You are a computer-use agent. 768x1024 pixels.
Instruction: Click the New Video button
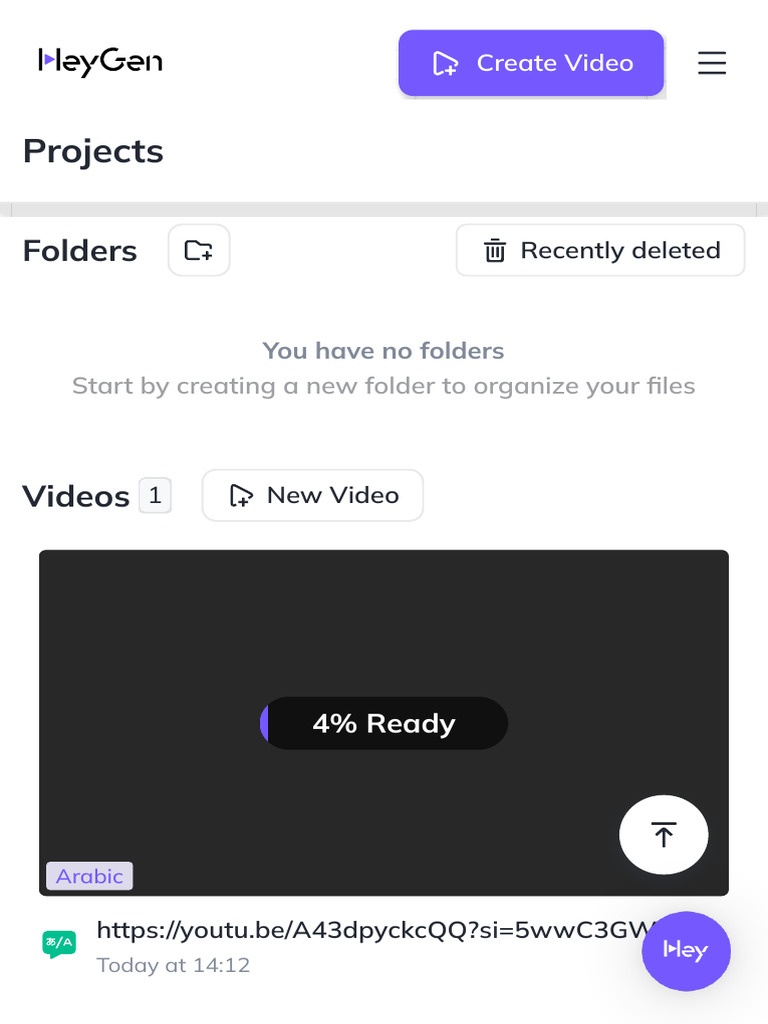(x=312, y=495)
